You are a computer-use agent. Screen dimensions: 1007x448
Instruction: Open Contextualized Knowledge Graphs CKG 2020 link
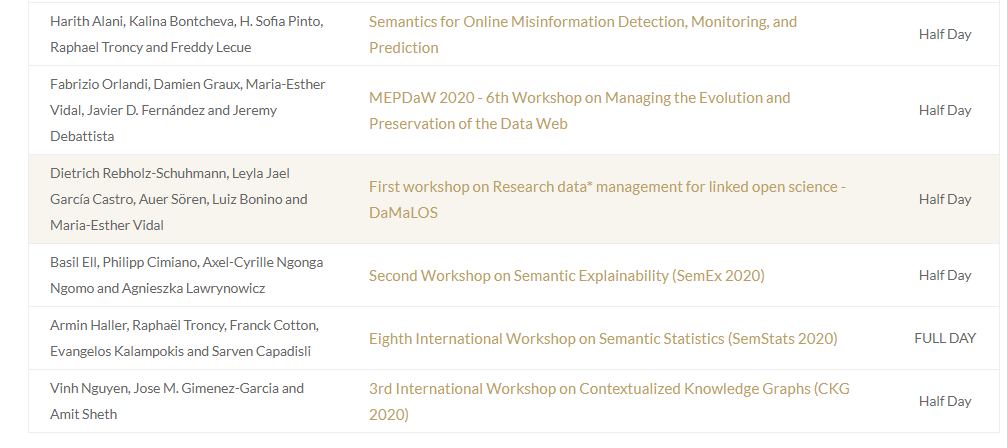609,389
